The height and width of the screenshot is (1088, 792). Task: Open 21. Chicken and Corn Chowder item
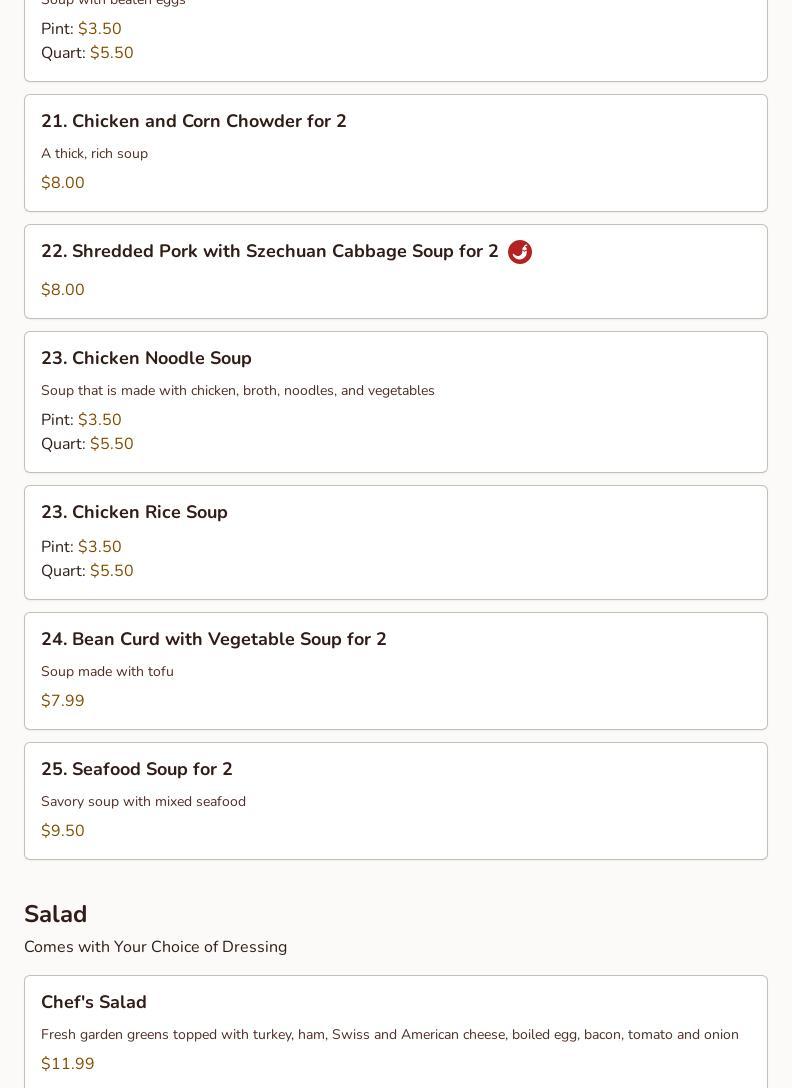point(396,153)
